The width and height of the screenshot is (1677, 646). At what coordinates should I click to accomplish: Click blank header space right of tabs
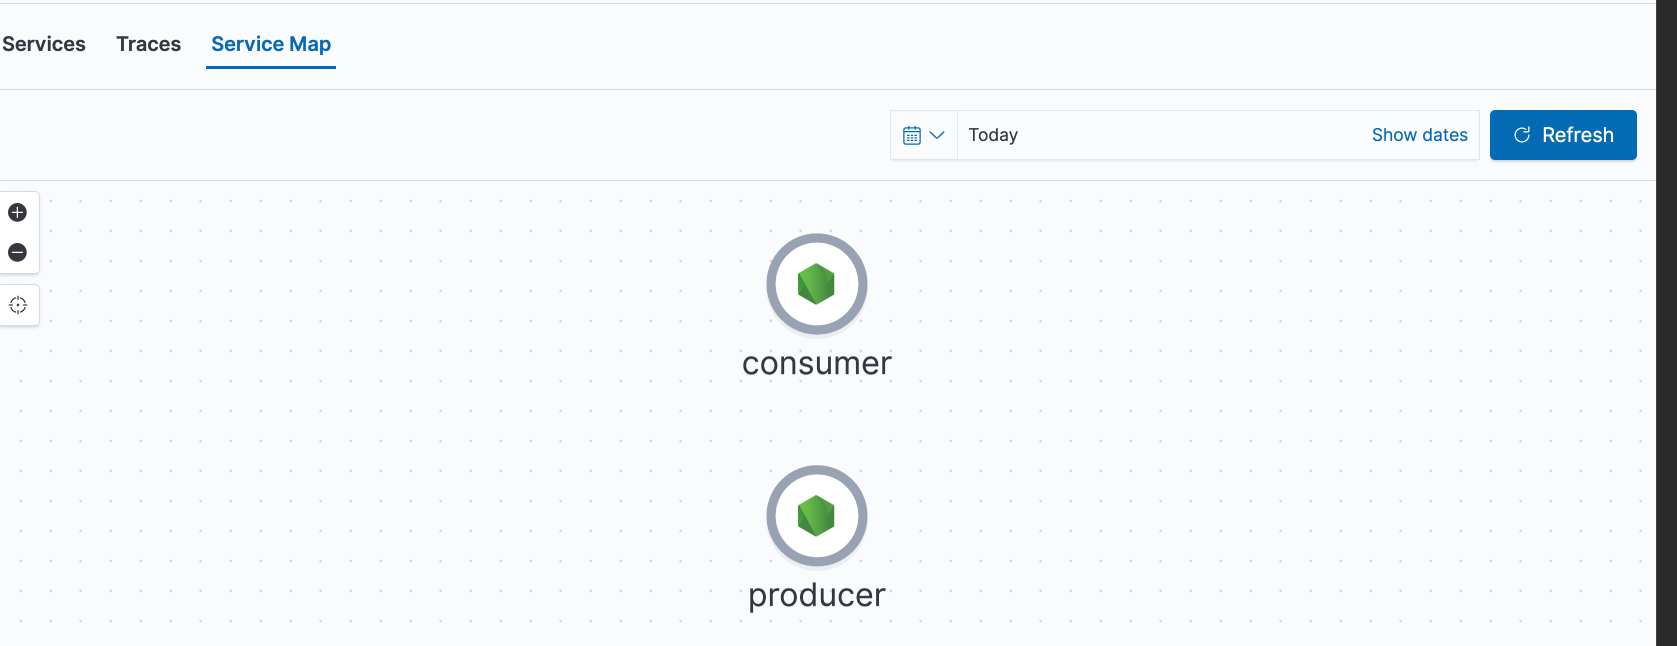tap(900, 45)
